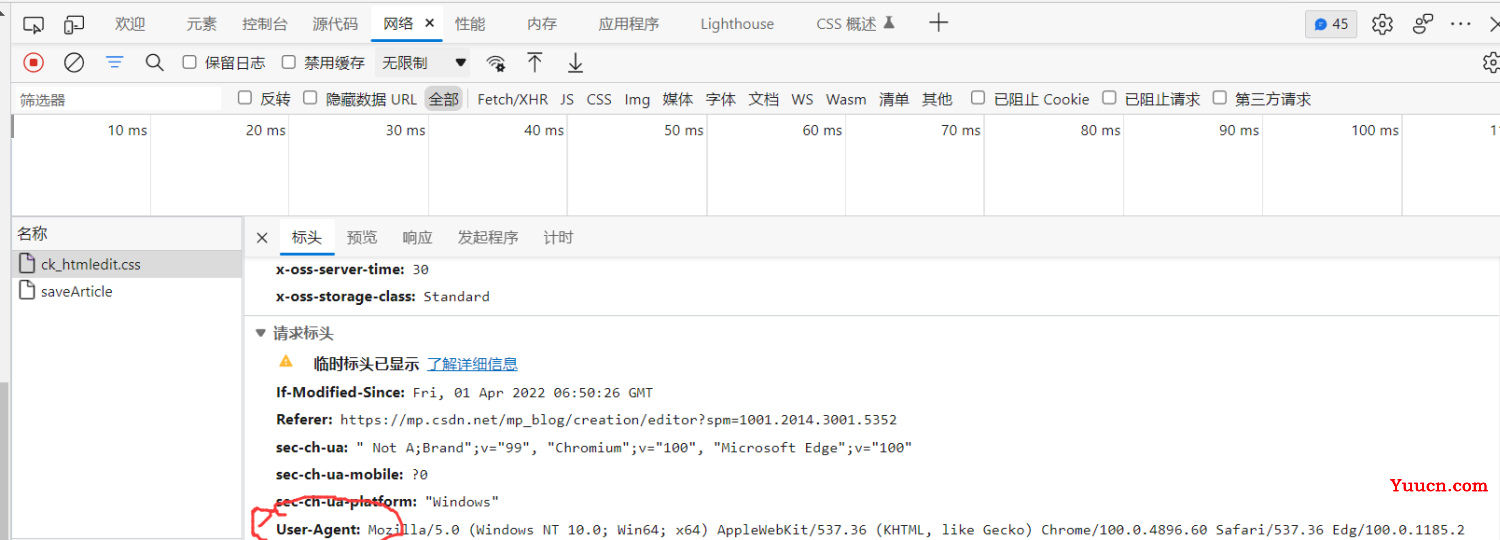This screenshot has width=1500, height=540.
Task: Open the 控制台 tab
Action: pos(265,24)
